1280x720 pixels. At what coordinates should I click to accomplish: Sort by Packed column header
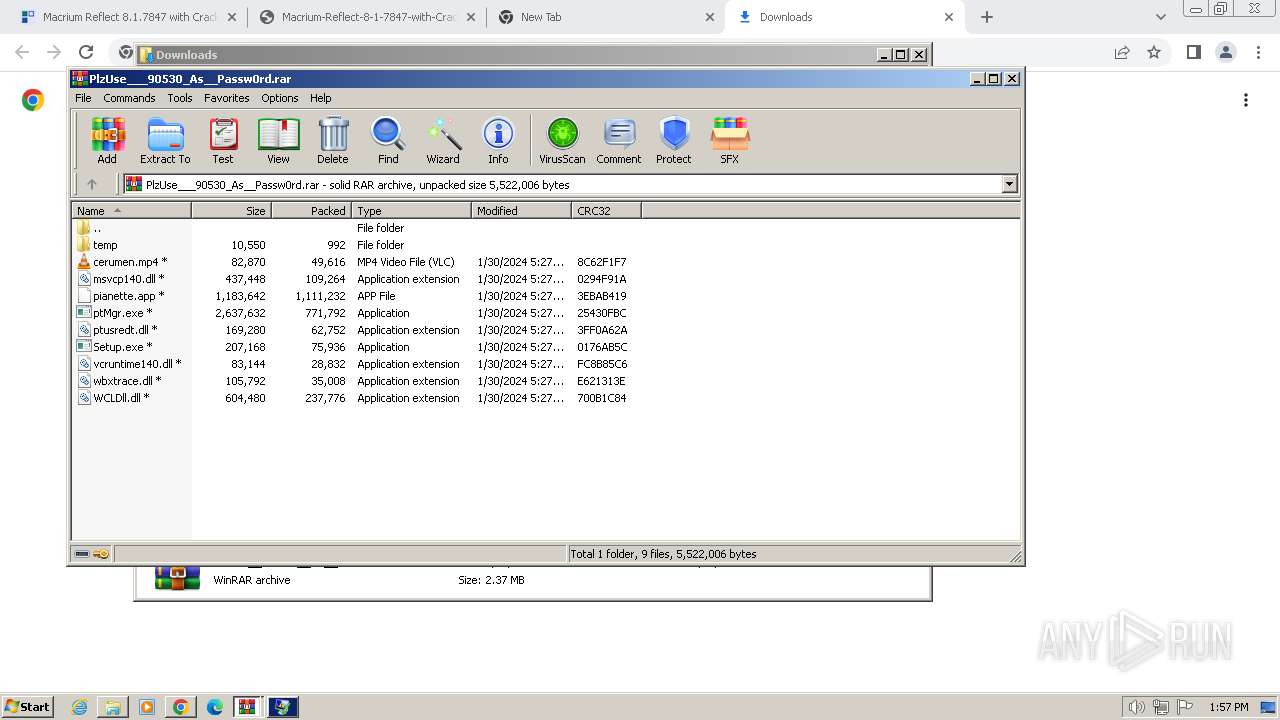click(x=311, y=211)
